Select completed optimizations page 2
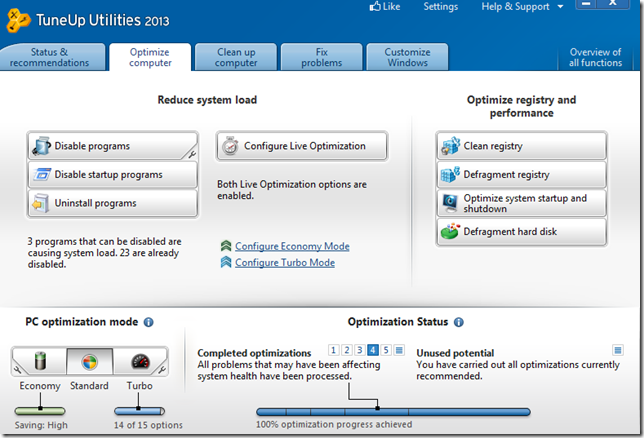This screenshot has width=644, height=438. click(x=346, y=350)
